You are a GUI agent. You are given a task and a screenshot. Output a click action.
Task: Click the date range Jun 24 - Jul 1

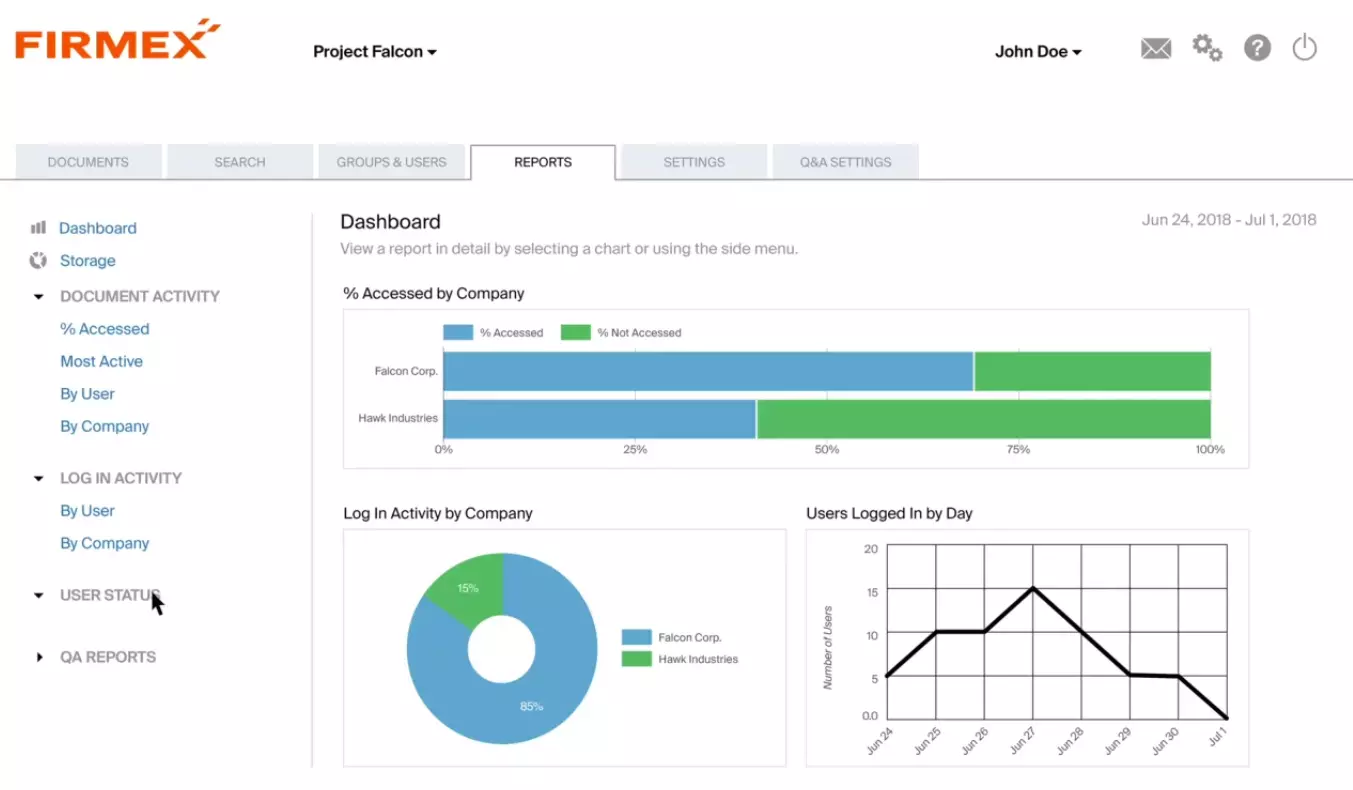pos(1229,220)
